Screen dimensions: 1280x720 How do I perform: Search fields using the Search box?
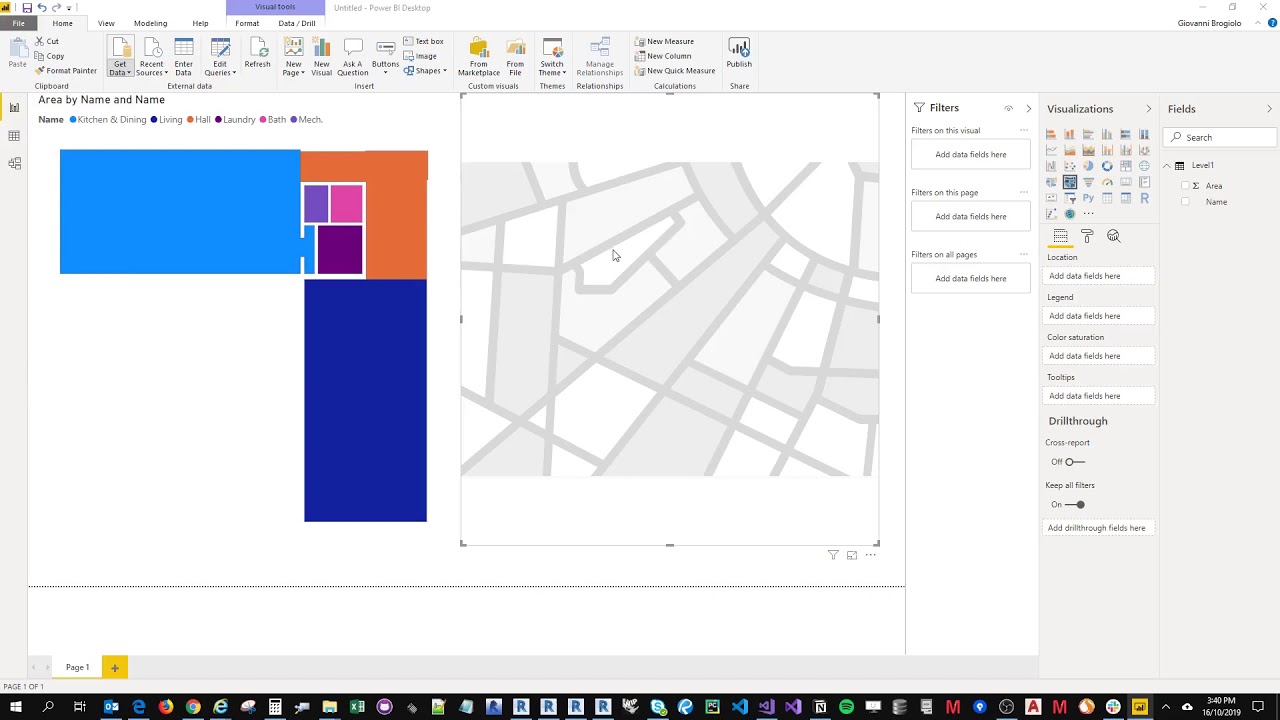click(1220, 137)
